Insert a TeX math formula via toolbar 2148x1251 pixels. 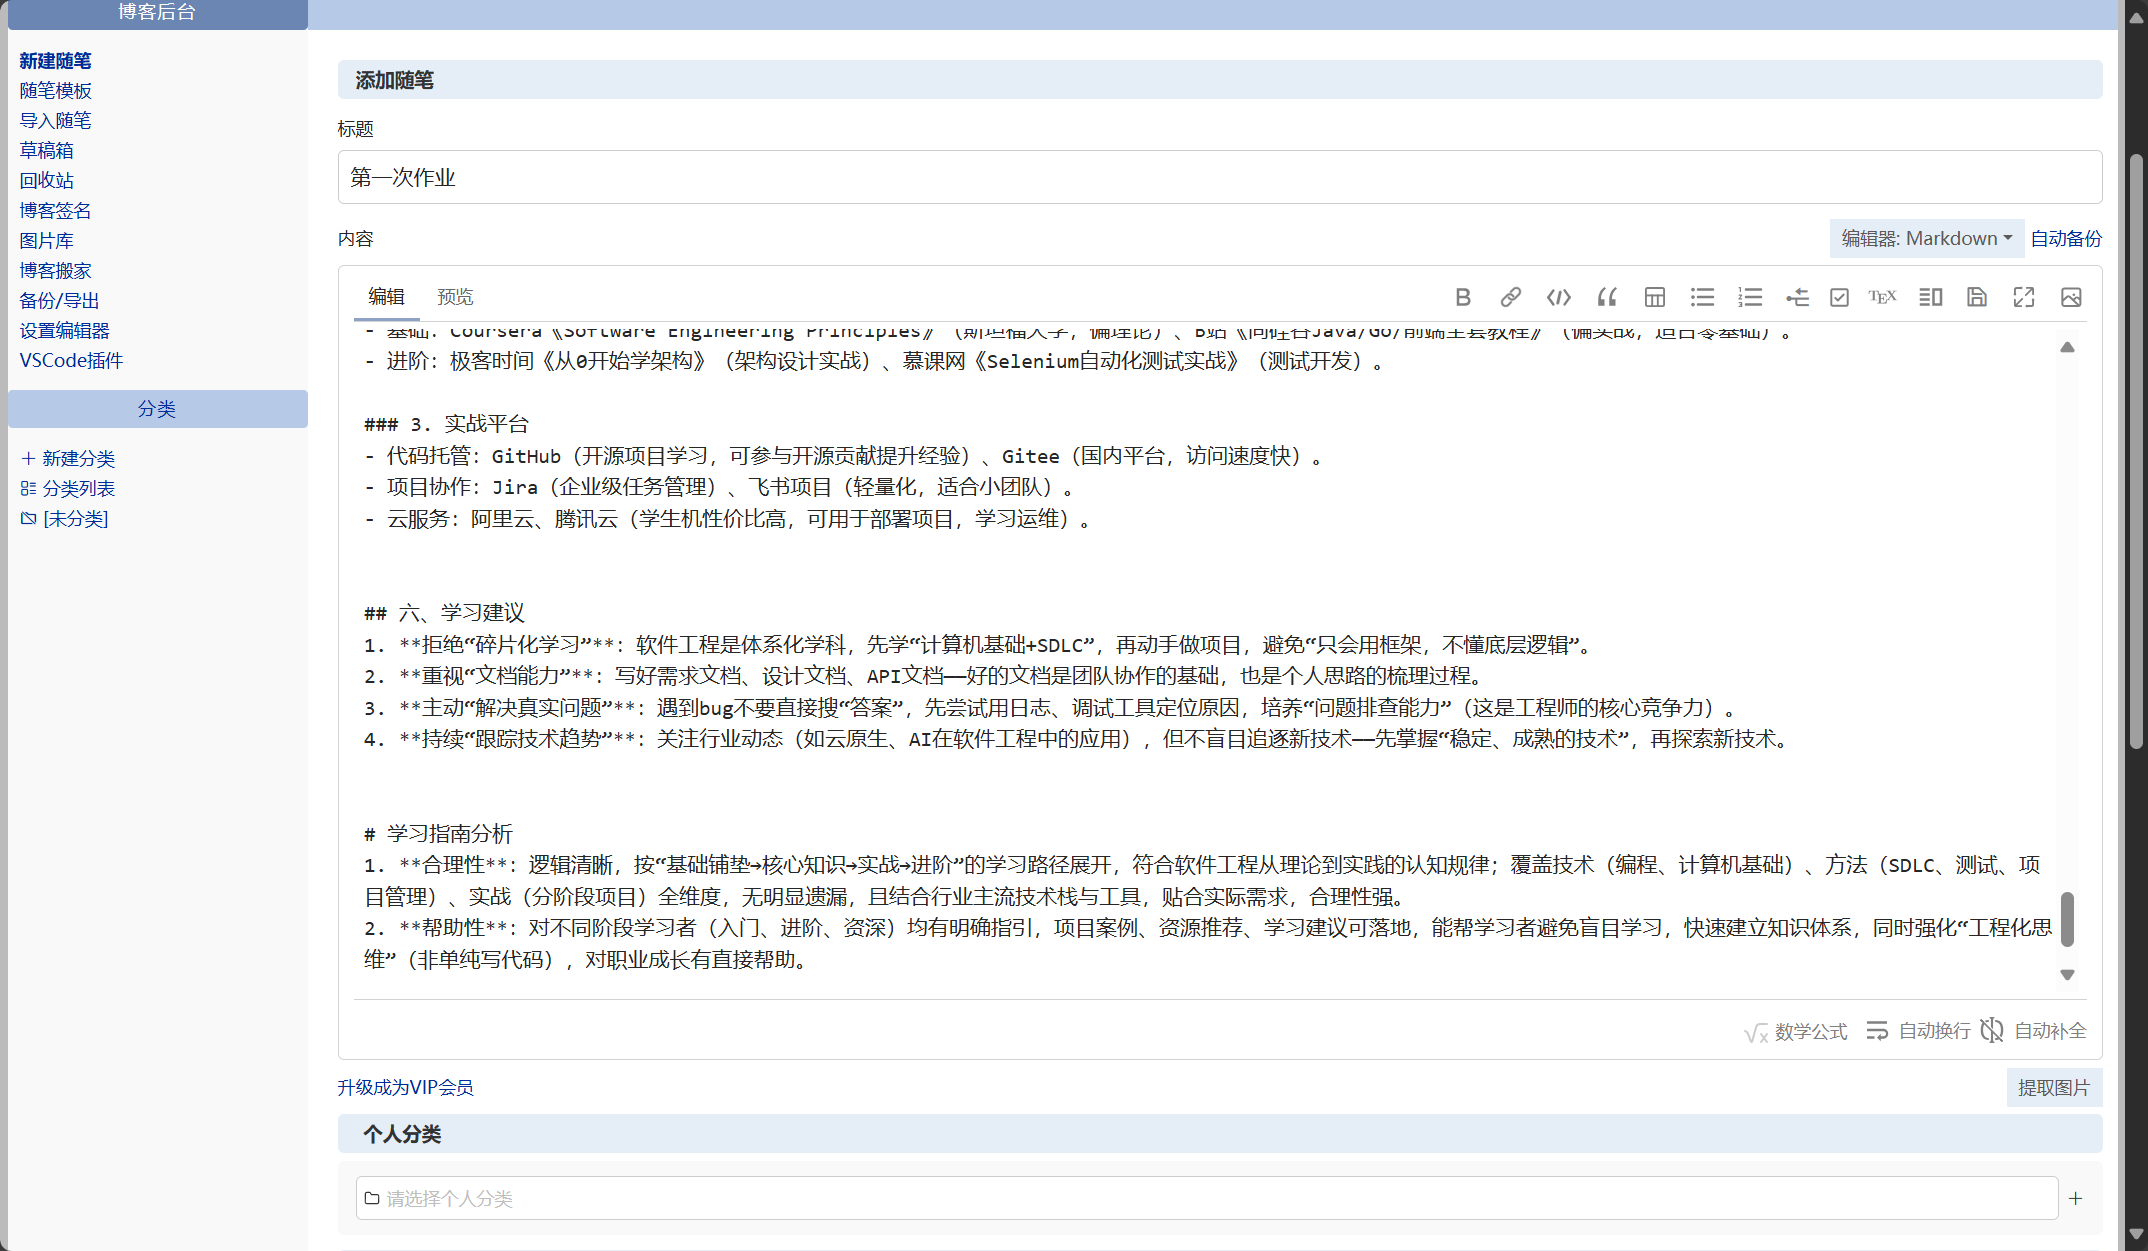(x=1883, y=297)
